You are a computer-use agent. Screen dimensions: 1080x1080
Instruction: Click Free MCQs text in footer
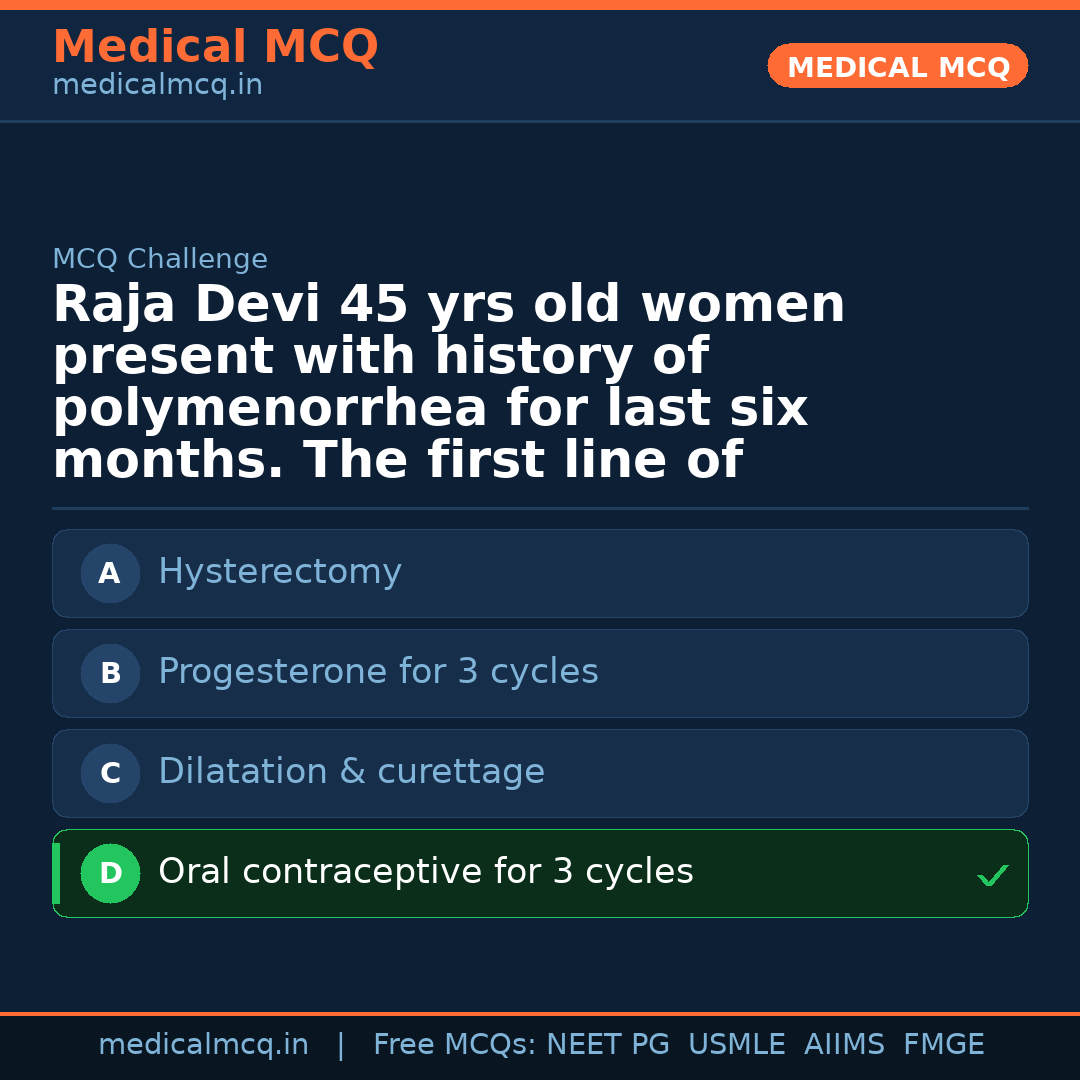pyautogui.click(x=454, y=1045)
